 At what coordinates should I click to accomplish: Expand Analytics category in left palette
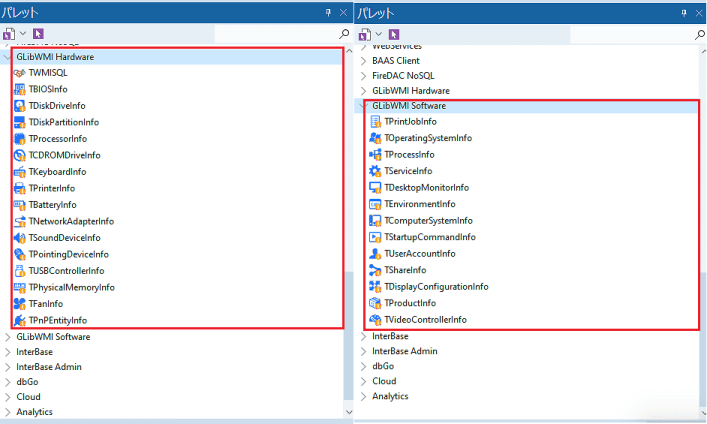tap(7, 412)
